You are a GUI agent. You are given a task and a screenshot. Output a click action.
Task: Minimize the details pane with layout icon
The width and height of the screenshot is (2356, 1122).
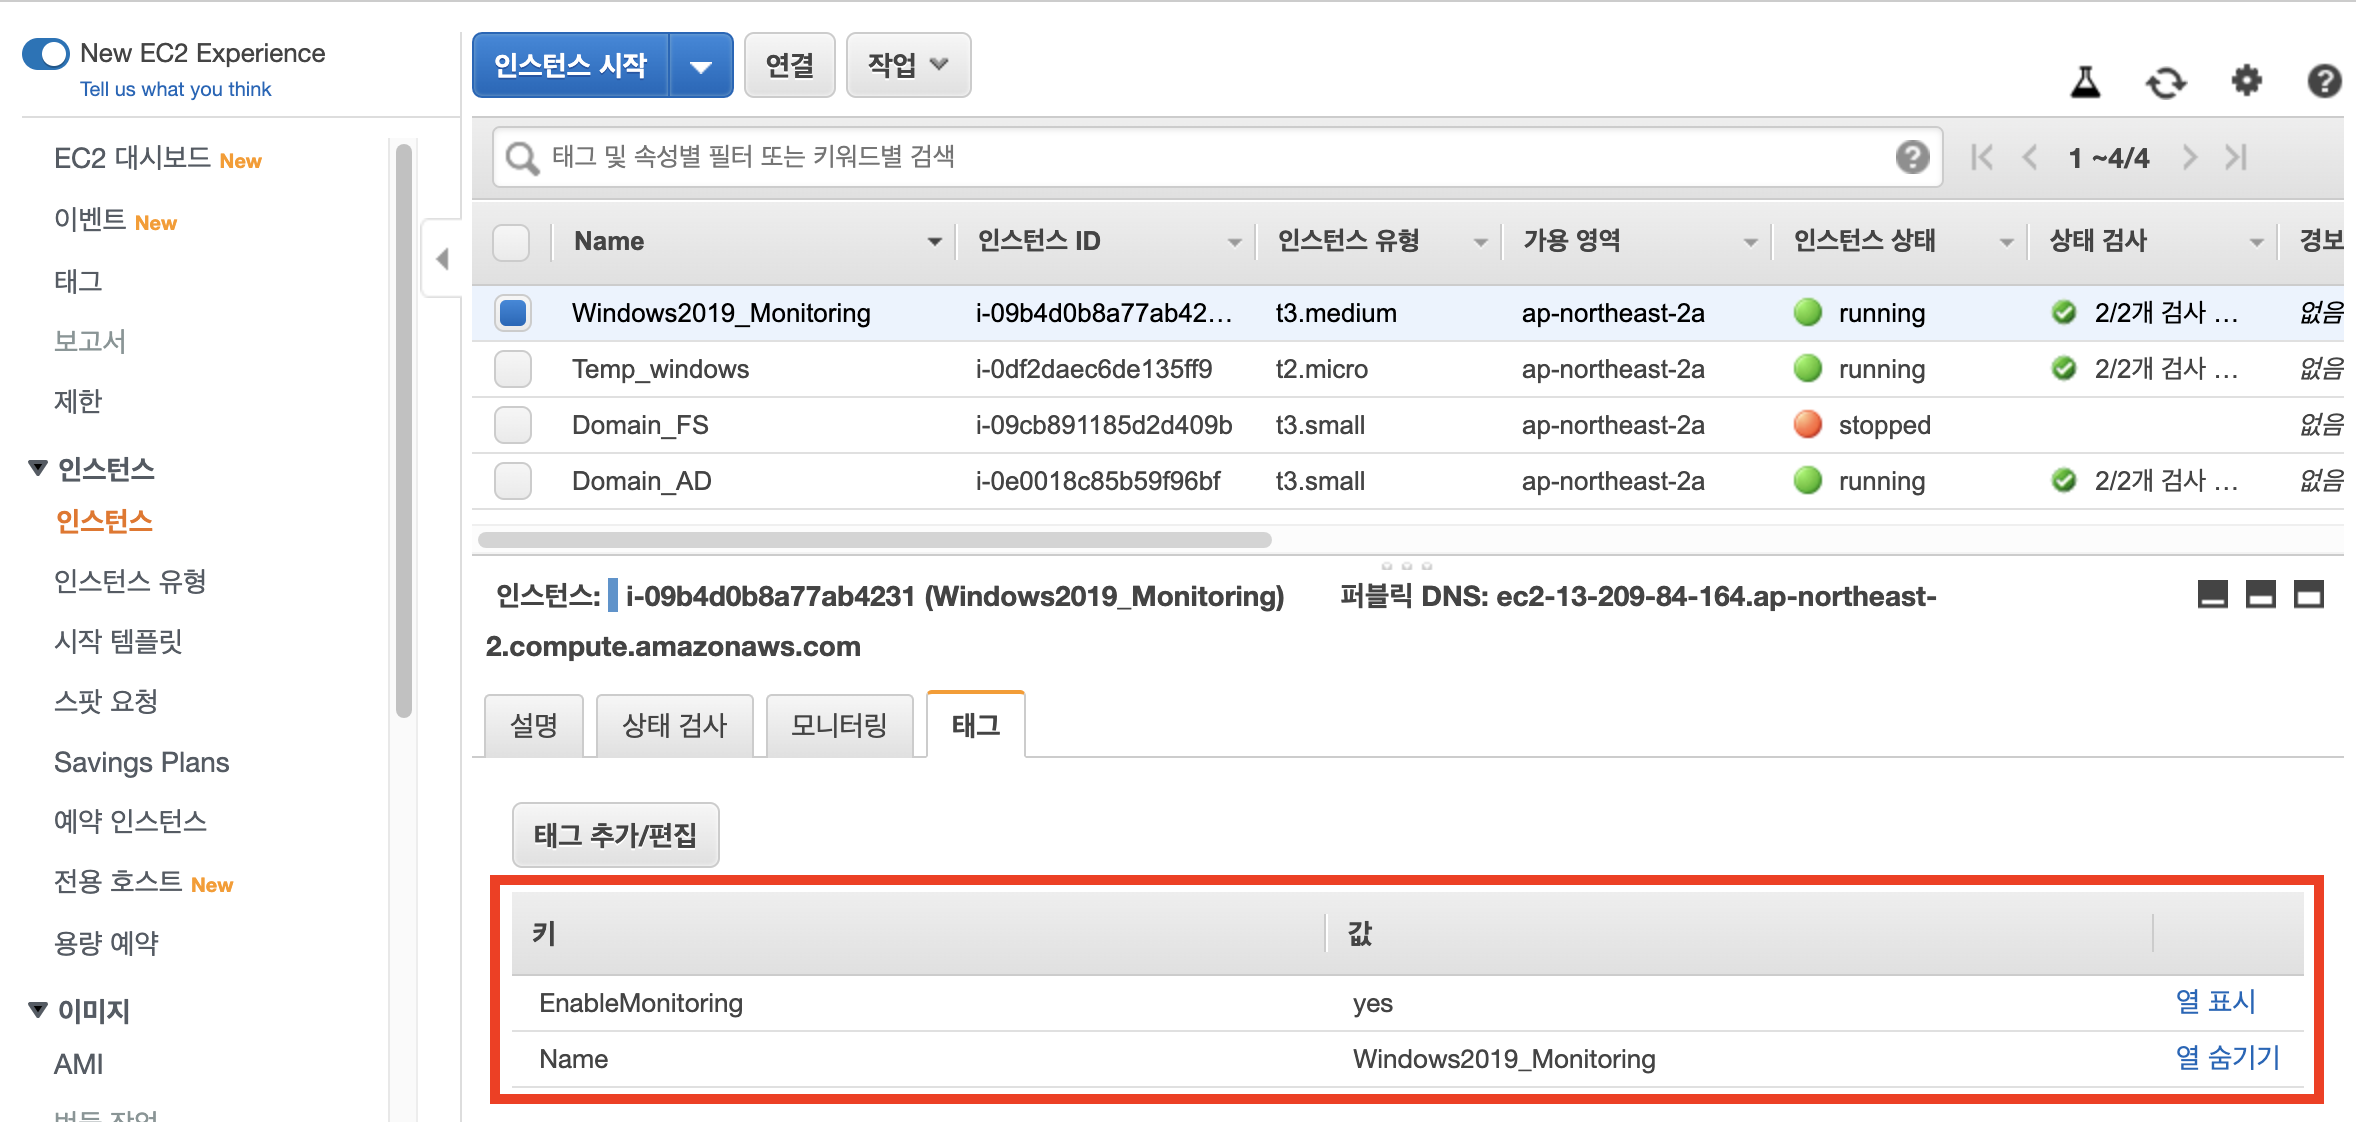click(x=2212, y=595)
